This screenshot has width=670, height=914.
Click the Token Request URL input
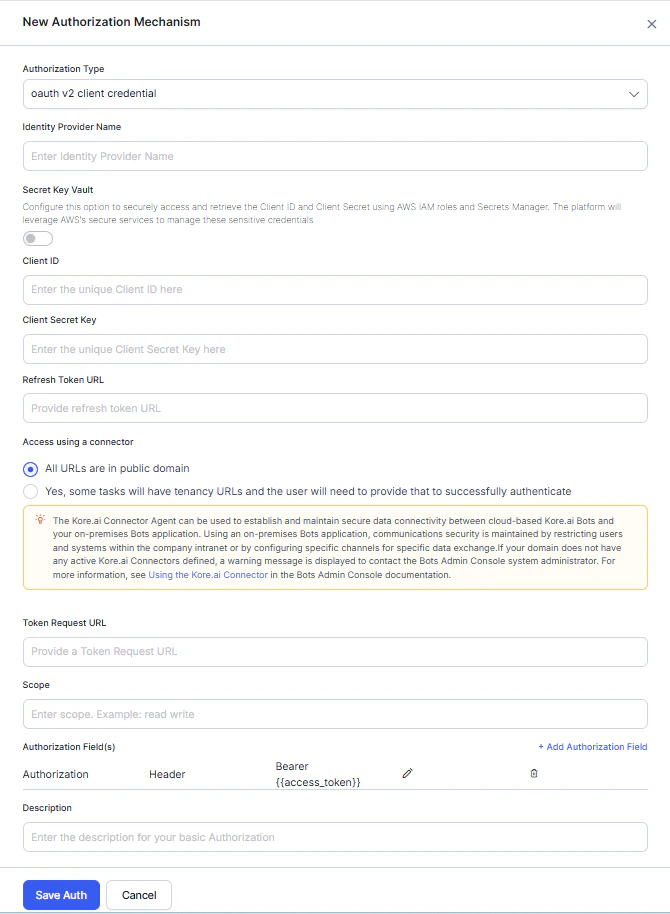[335, 652]
